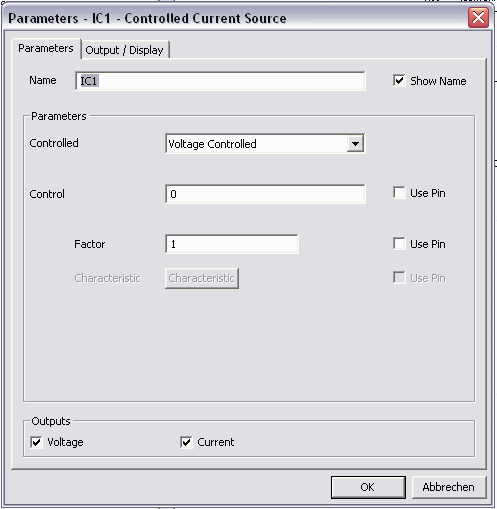Click the Show Name label text

coord(438,81)
